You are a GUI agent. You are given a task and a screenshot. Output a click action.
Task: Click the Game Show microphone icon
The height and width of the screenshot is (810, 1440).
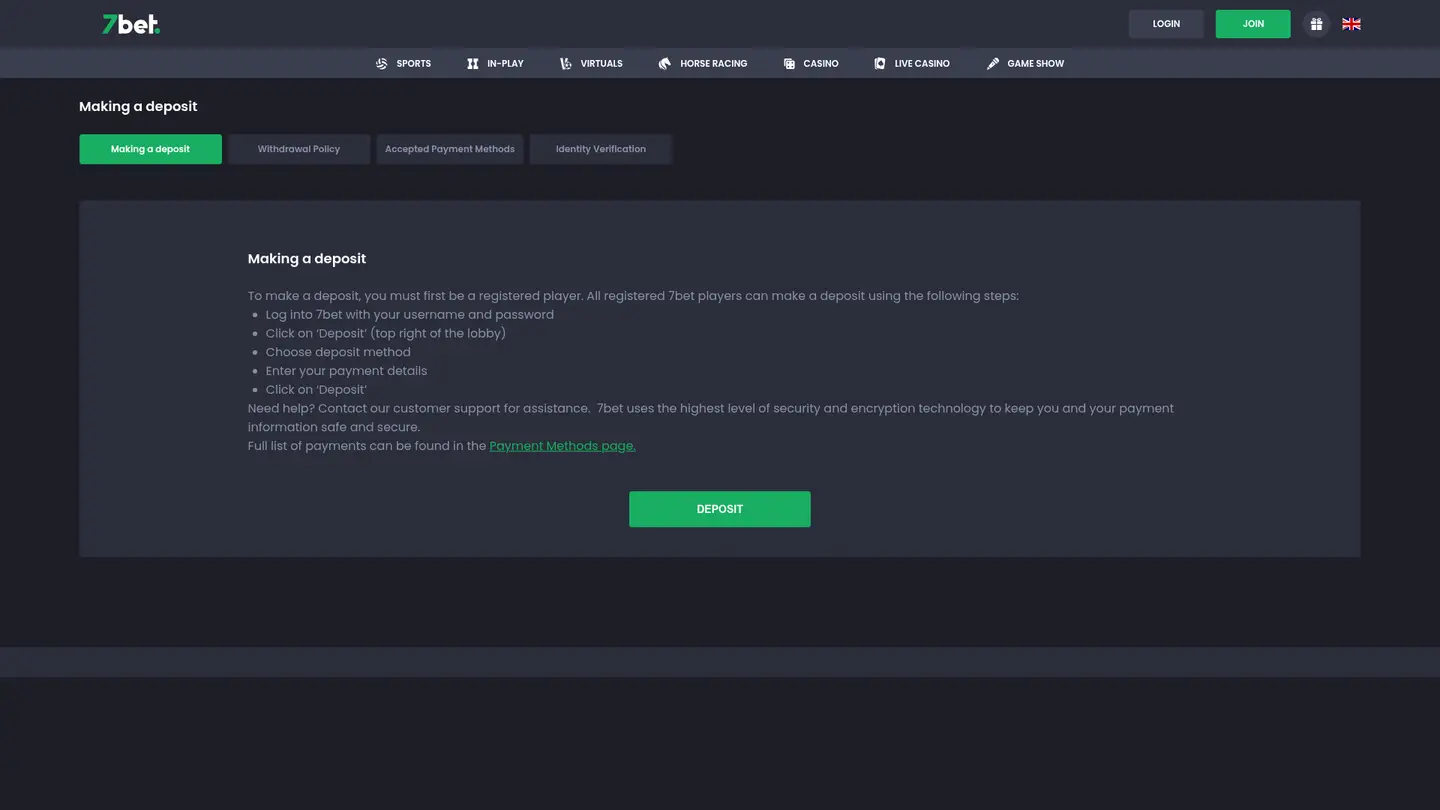[993, 63]
